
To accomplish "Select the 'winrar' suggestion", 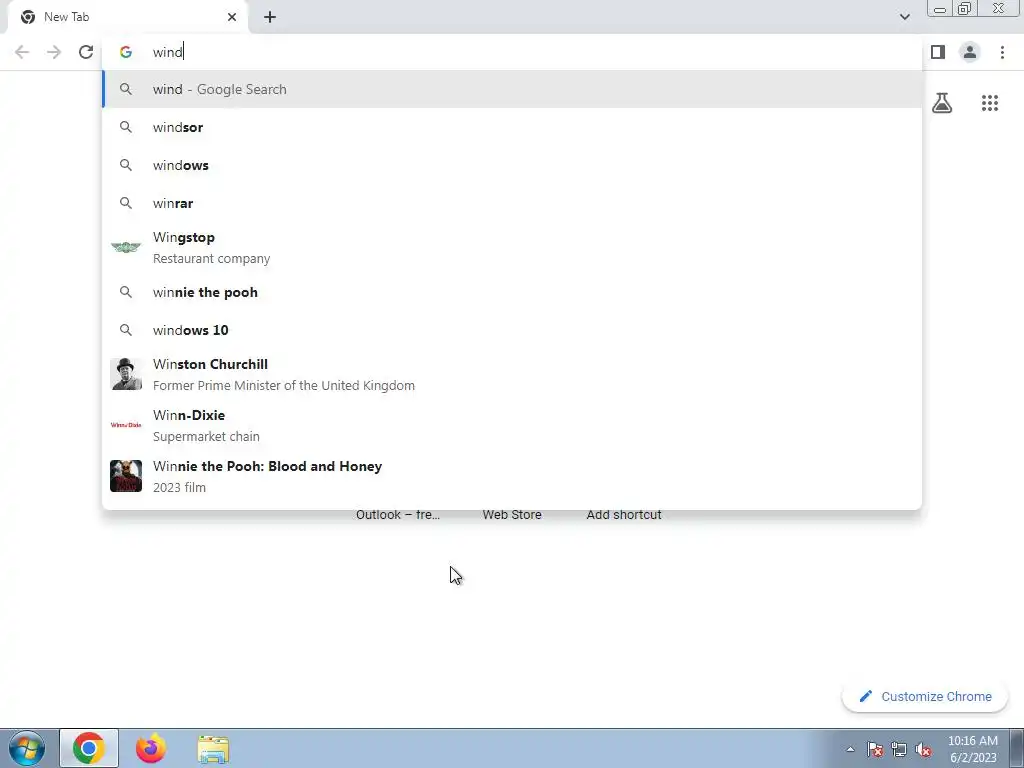I will click(x=512, y=203).
